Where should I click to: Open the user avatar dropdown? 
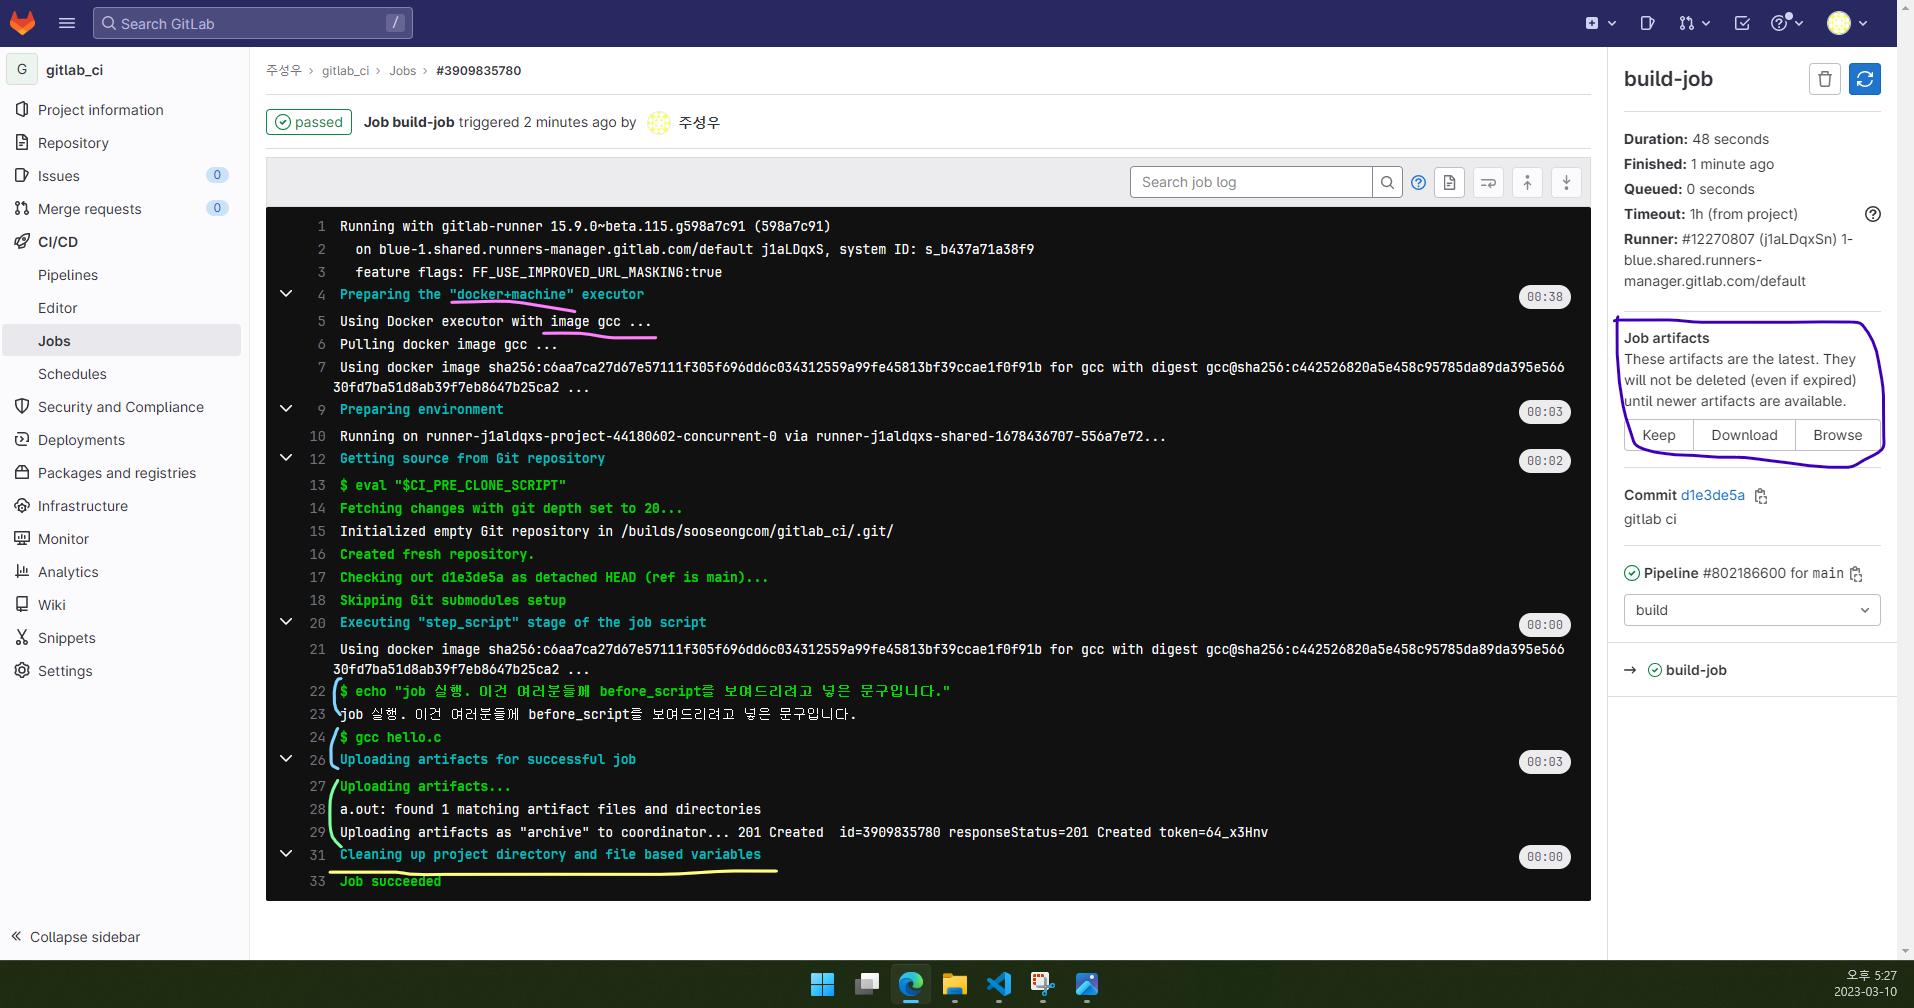[1847, 23]
